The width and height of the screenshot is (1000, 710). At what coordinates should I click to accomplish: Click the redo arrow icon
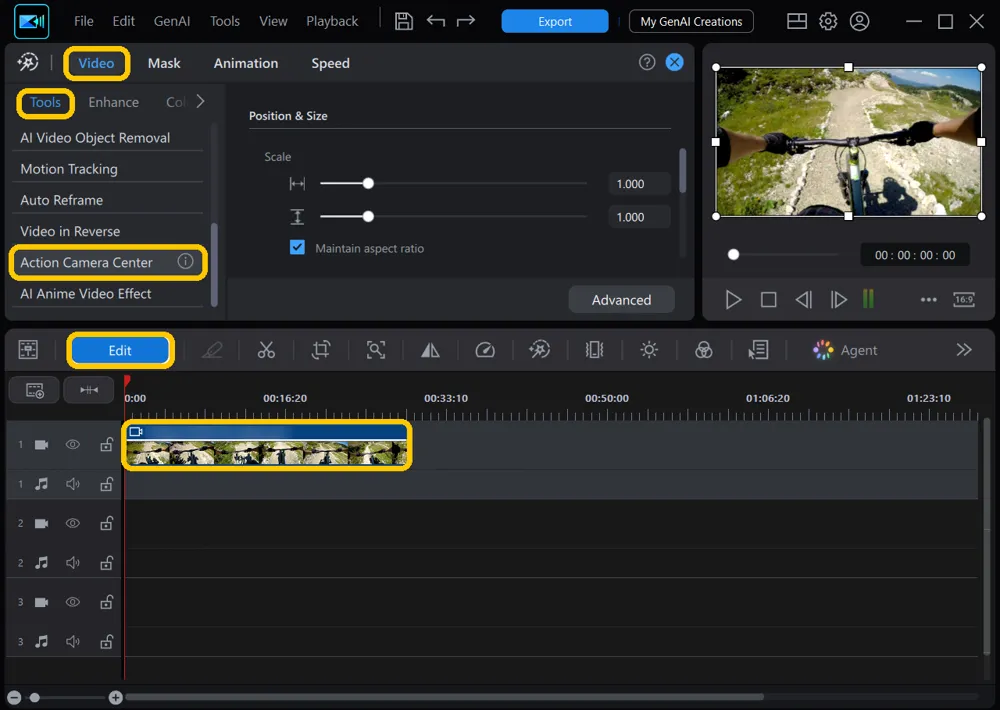click(466, 21)
